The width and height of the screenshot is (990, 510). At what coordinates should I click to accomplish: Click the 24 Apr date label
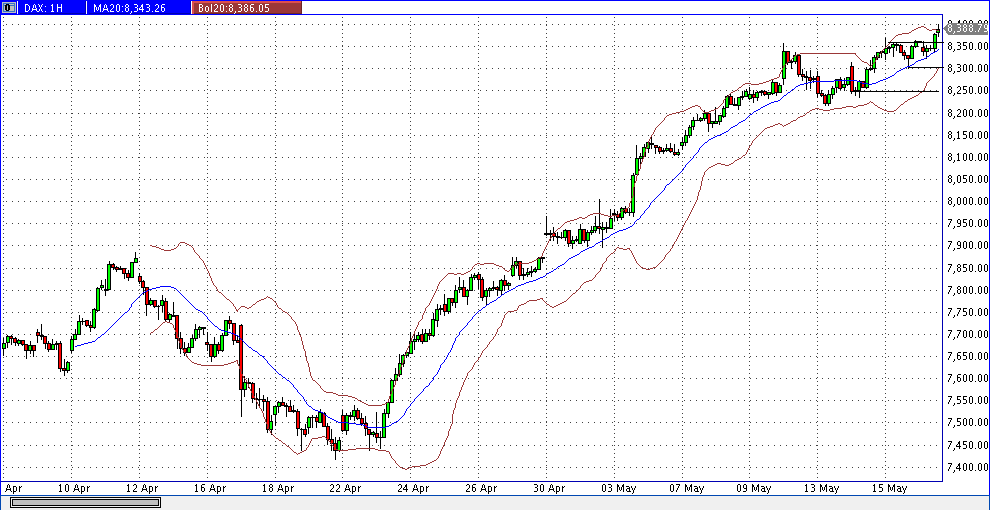[414, 488]
